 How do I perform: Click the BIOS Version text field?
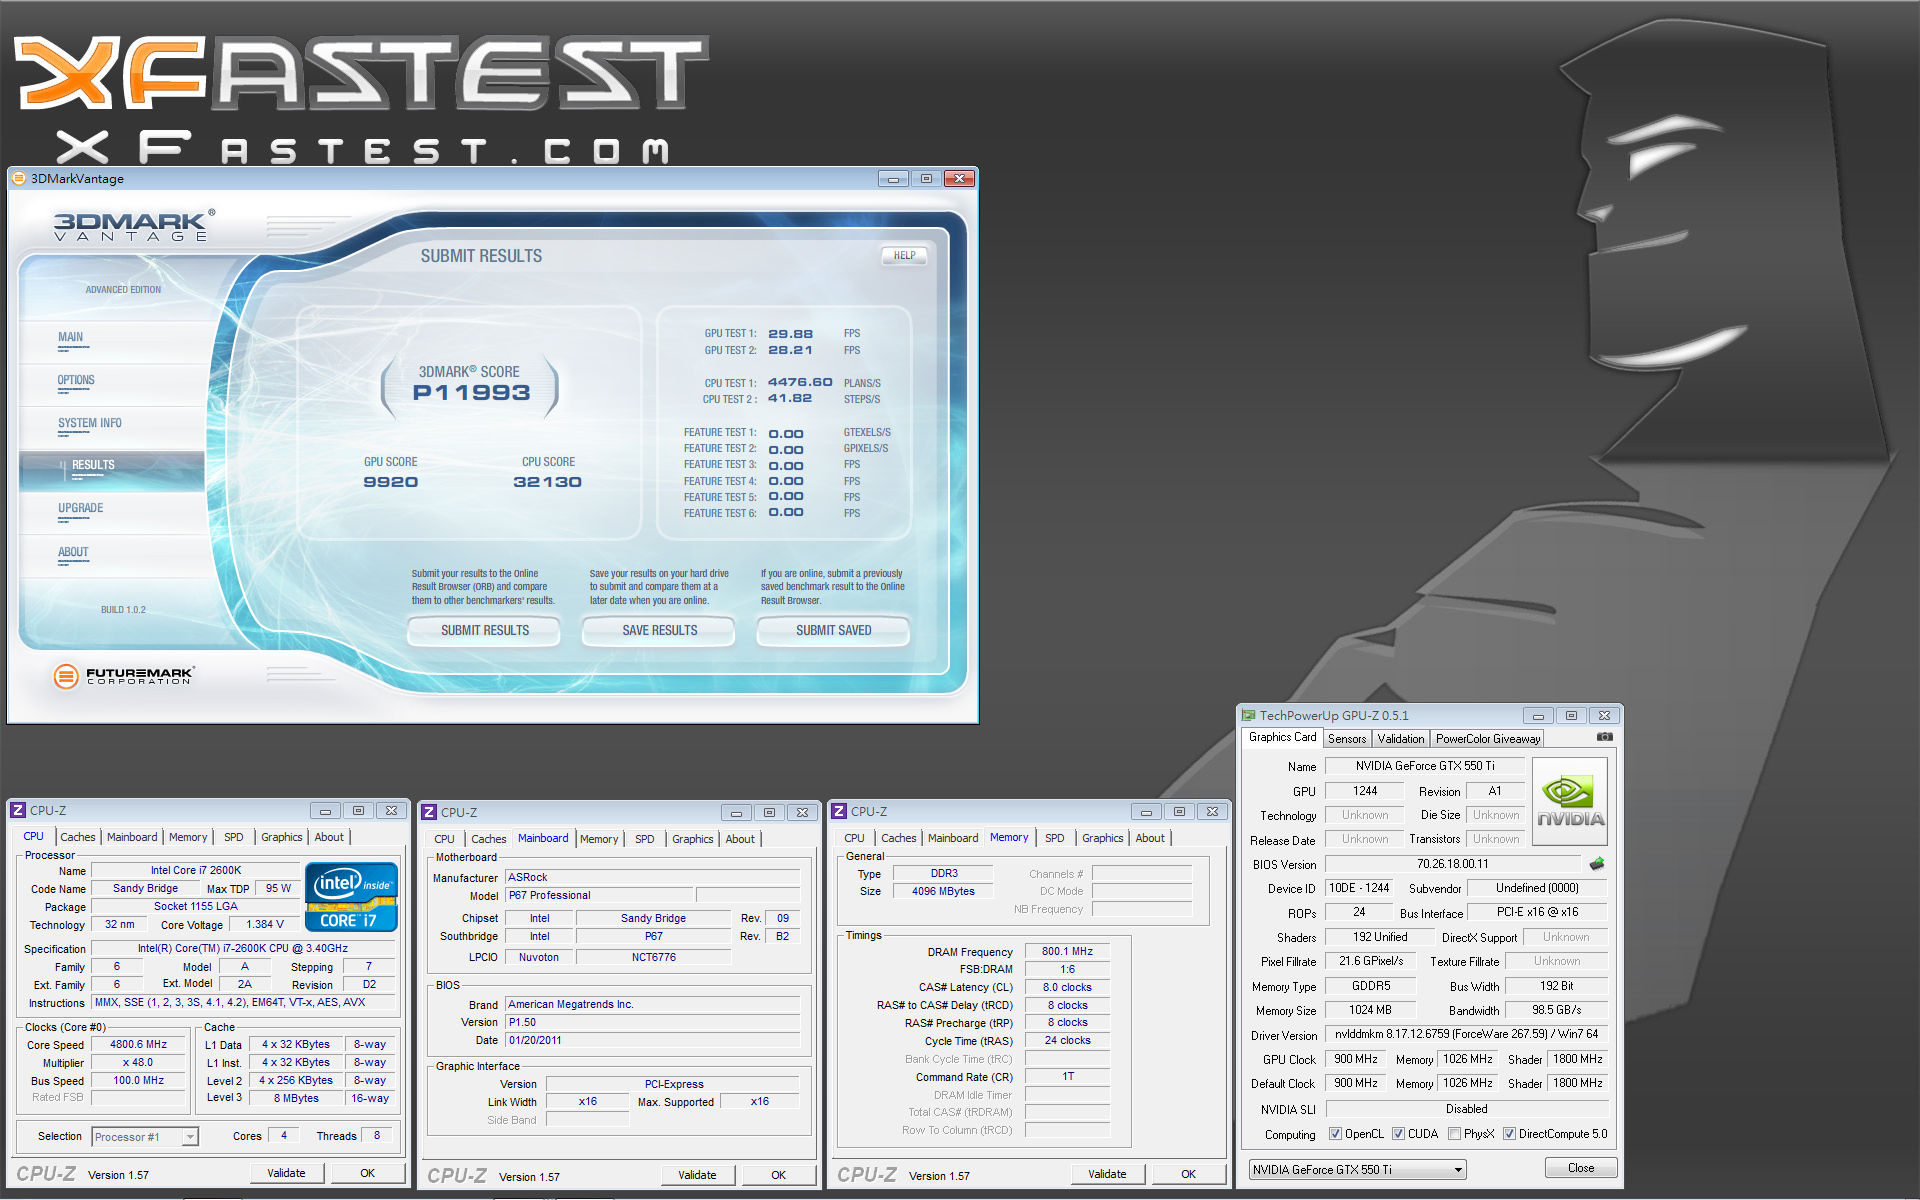(1452, 864)
